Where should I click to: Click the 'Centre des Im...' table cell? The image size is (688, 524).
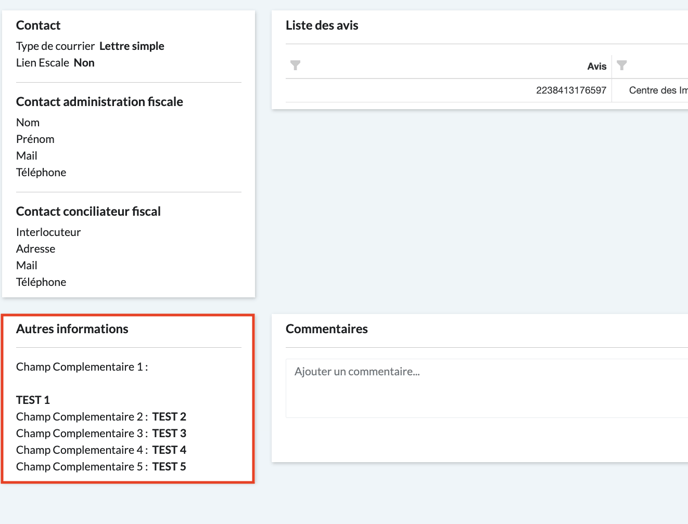point(657,90)
